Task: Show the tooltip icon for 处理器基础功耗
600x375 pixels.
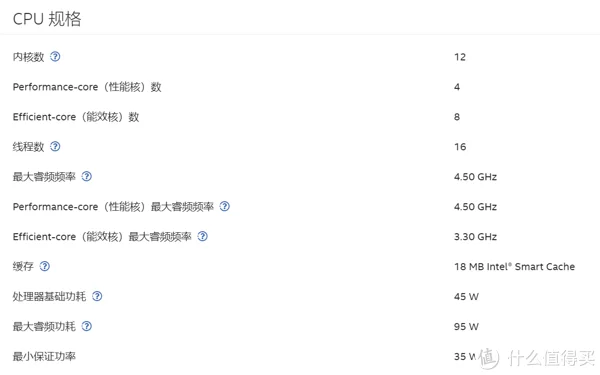Action: coord(97,296)
